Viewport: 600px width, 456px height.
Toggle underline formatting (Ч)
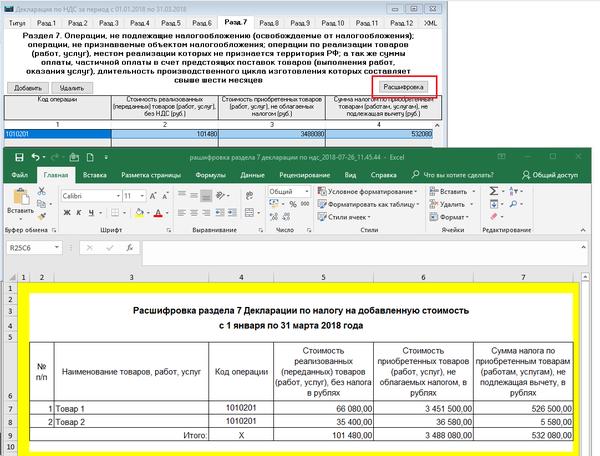(x=91, y=213)
